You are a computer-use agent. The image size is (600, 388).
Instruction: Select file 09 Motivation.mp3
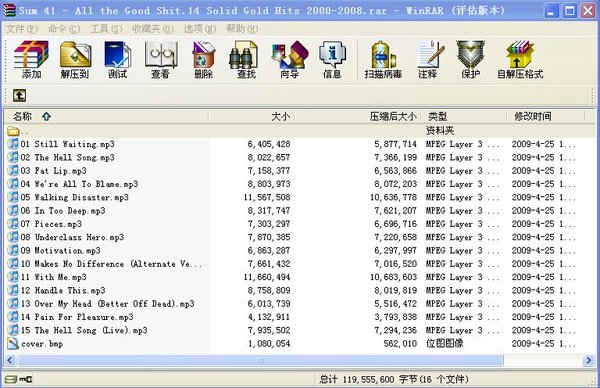pos(60,251)
